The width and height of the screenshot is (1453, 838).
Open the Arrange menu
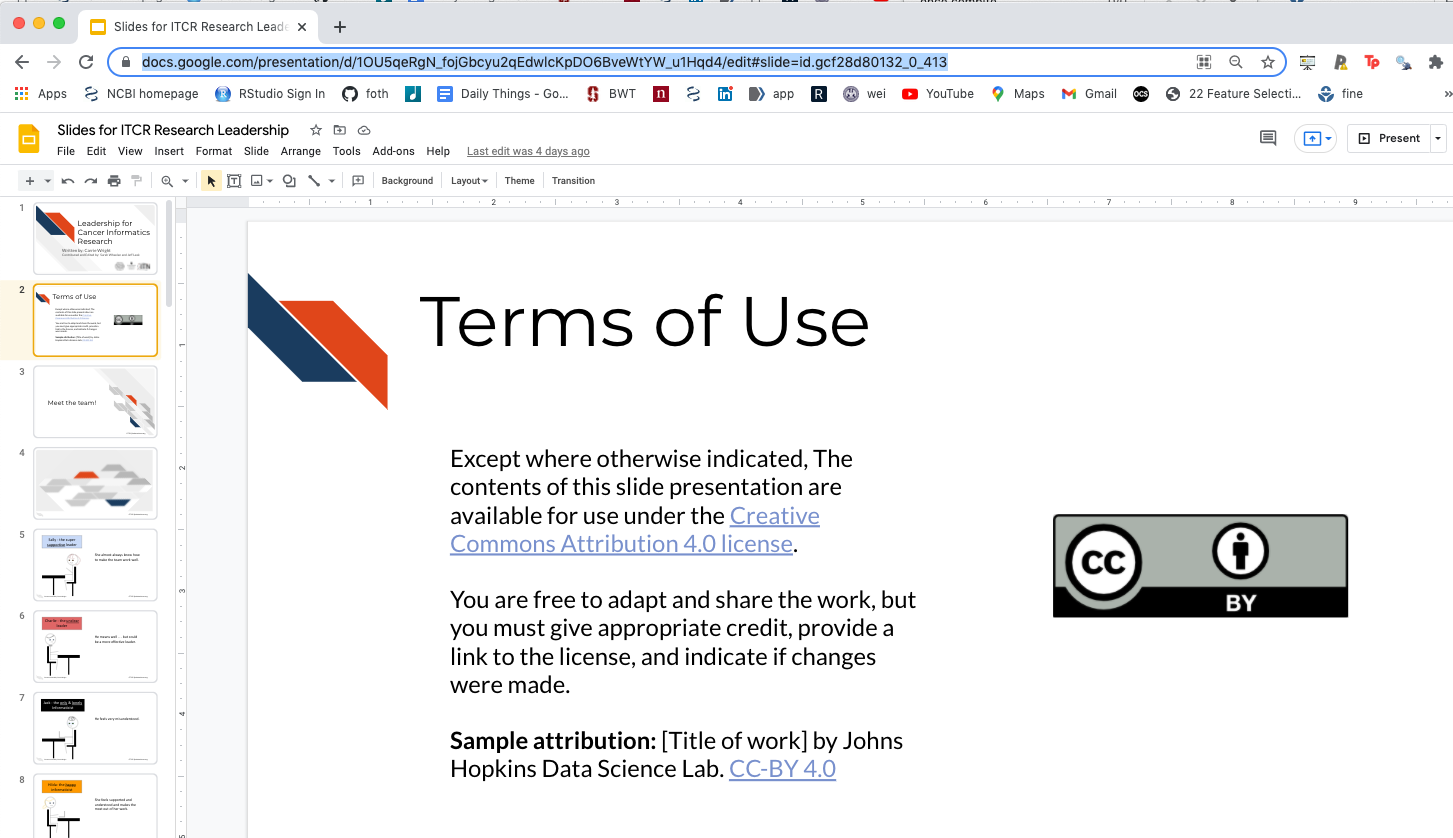301,151
